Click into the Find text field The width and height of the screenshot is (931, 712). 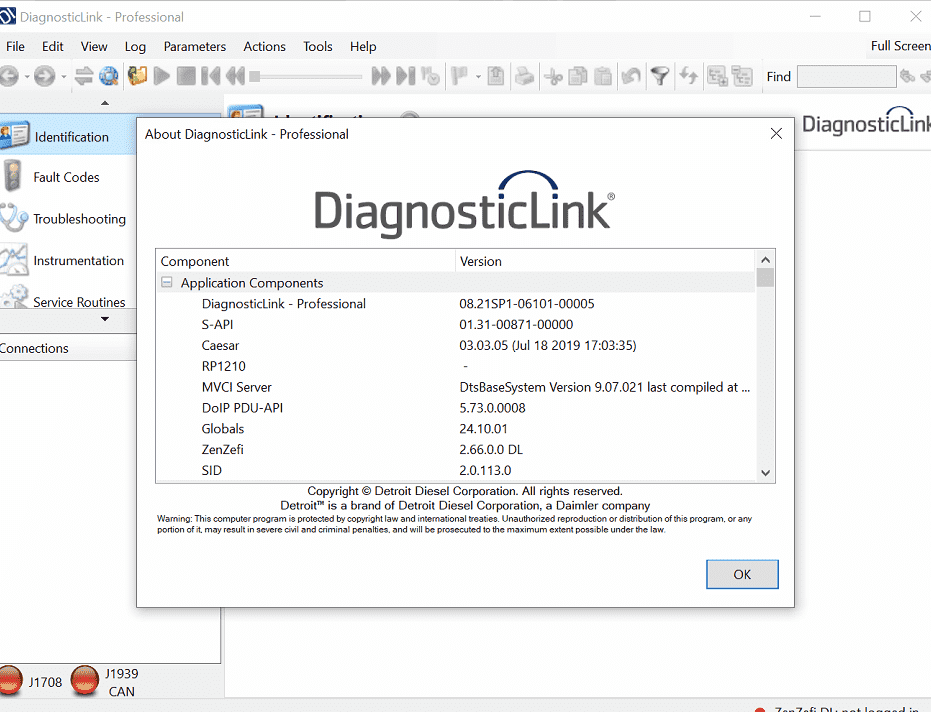pos(846,77)
